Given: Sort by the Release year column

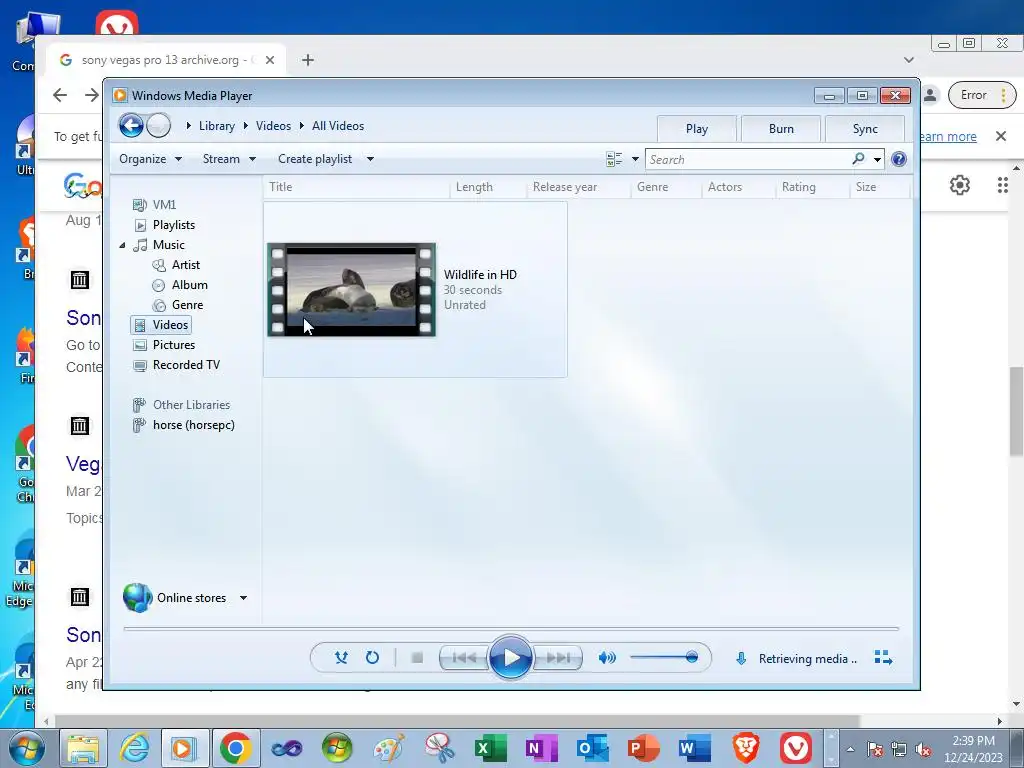Looking at the screenshot, I should 579,187.
